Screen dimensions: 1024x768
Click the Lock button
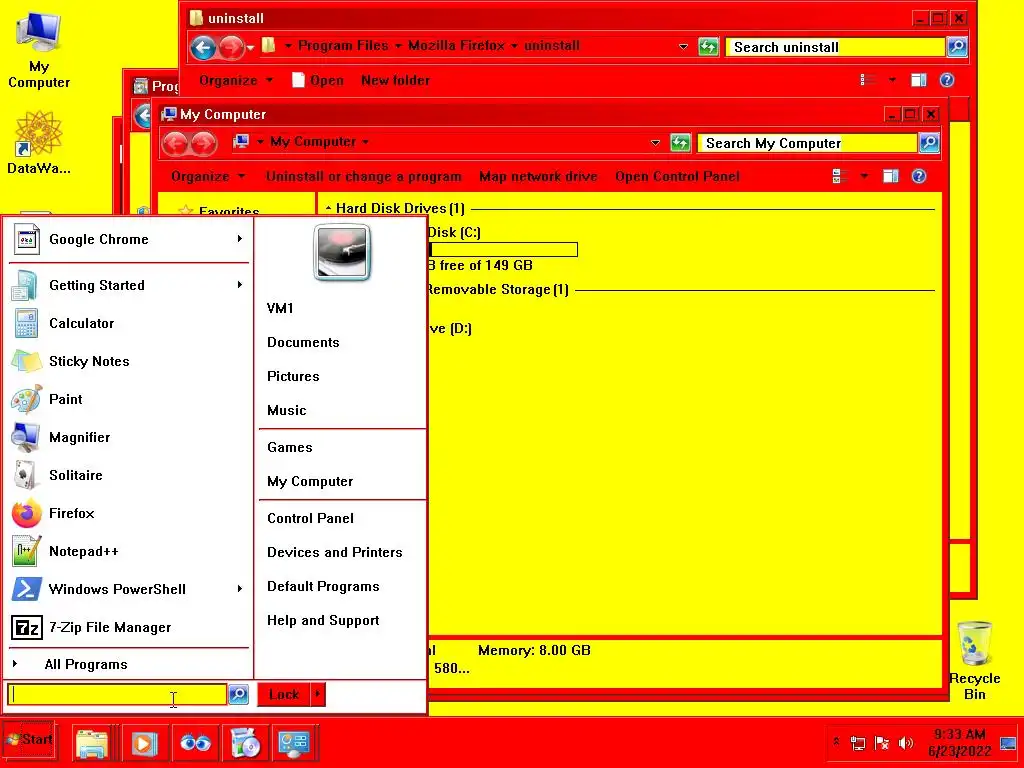tap(283, 694)
